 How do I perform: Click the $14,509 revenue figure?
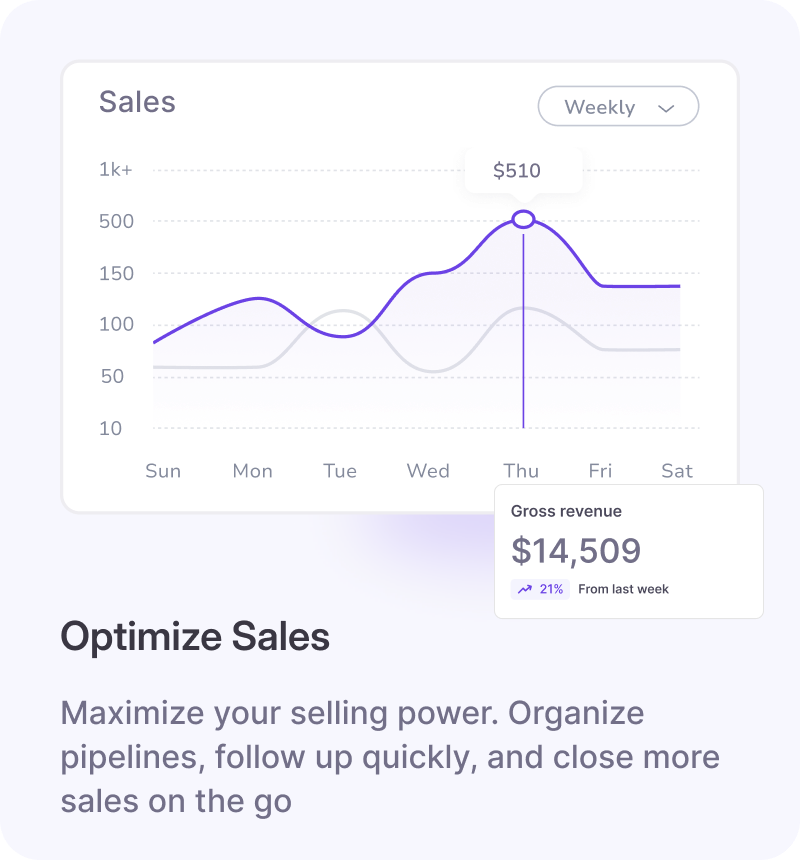[578, 551]
